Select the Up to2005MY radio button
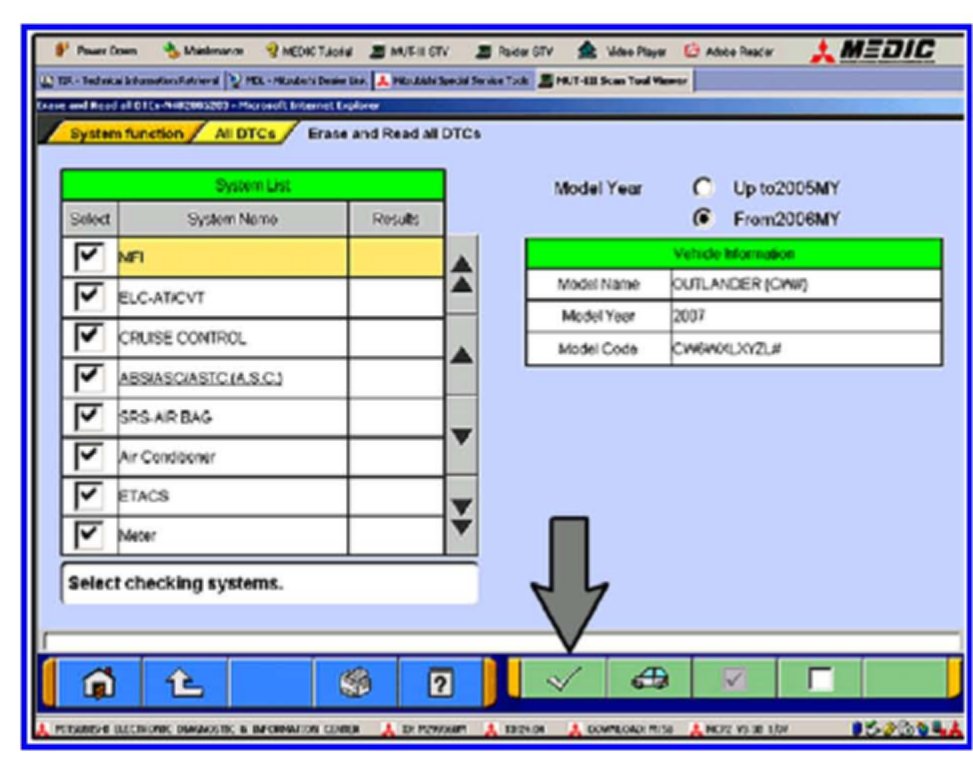Viewport: 973px width, 763px height. tap(702, 187)
